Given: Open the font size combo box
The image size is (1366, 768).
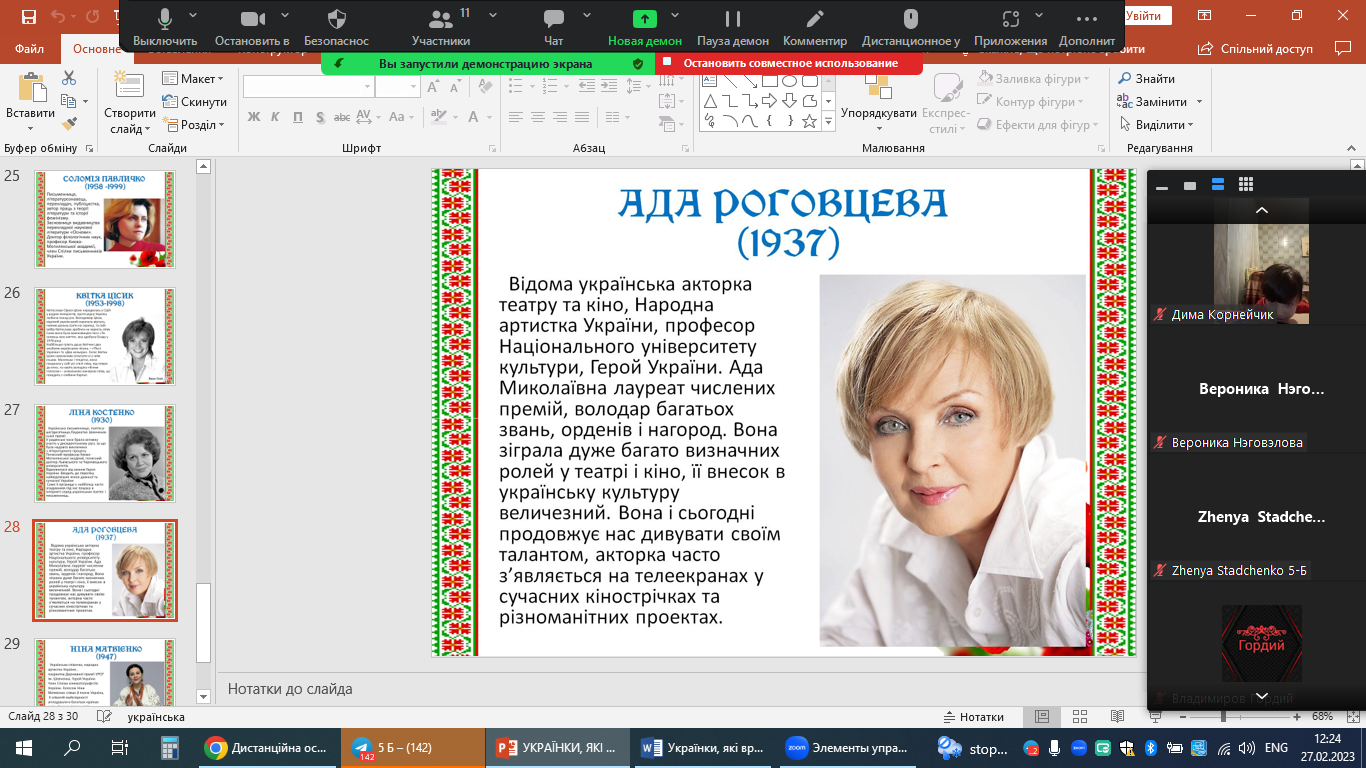Looking at the screenshot, I should 398,87.
